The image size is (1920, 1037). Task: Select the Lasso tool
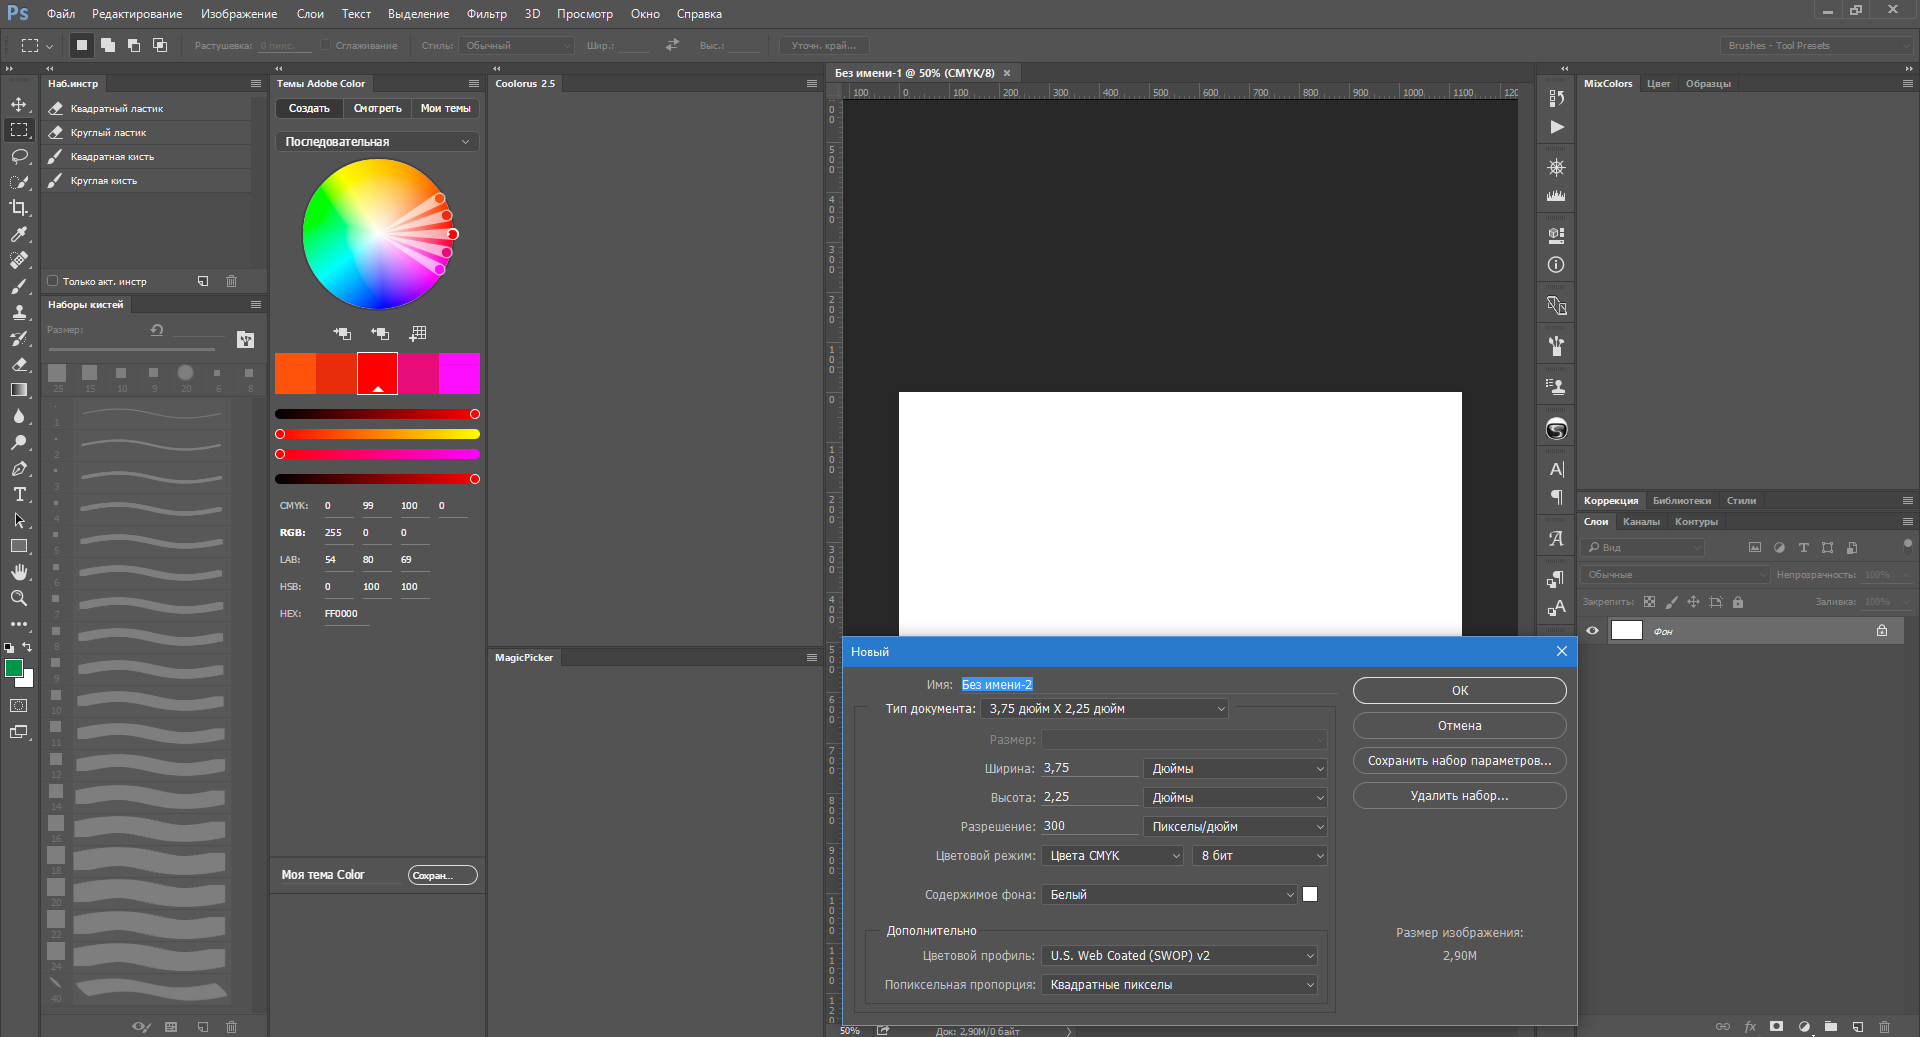point(19,156)
